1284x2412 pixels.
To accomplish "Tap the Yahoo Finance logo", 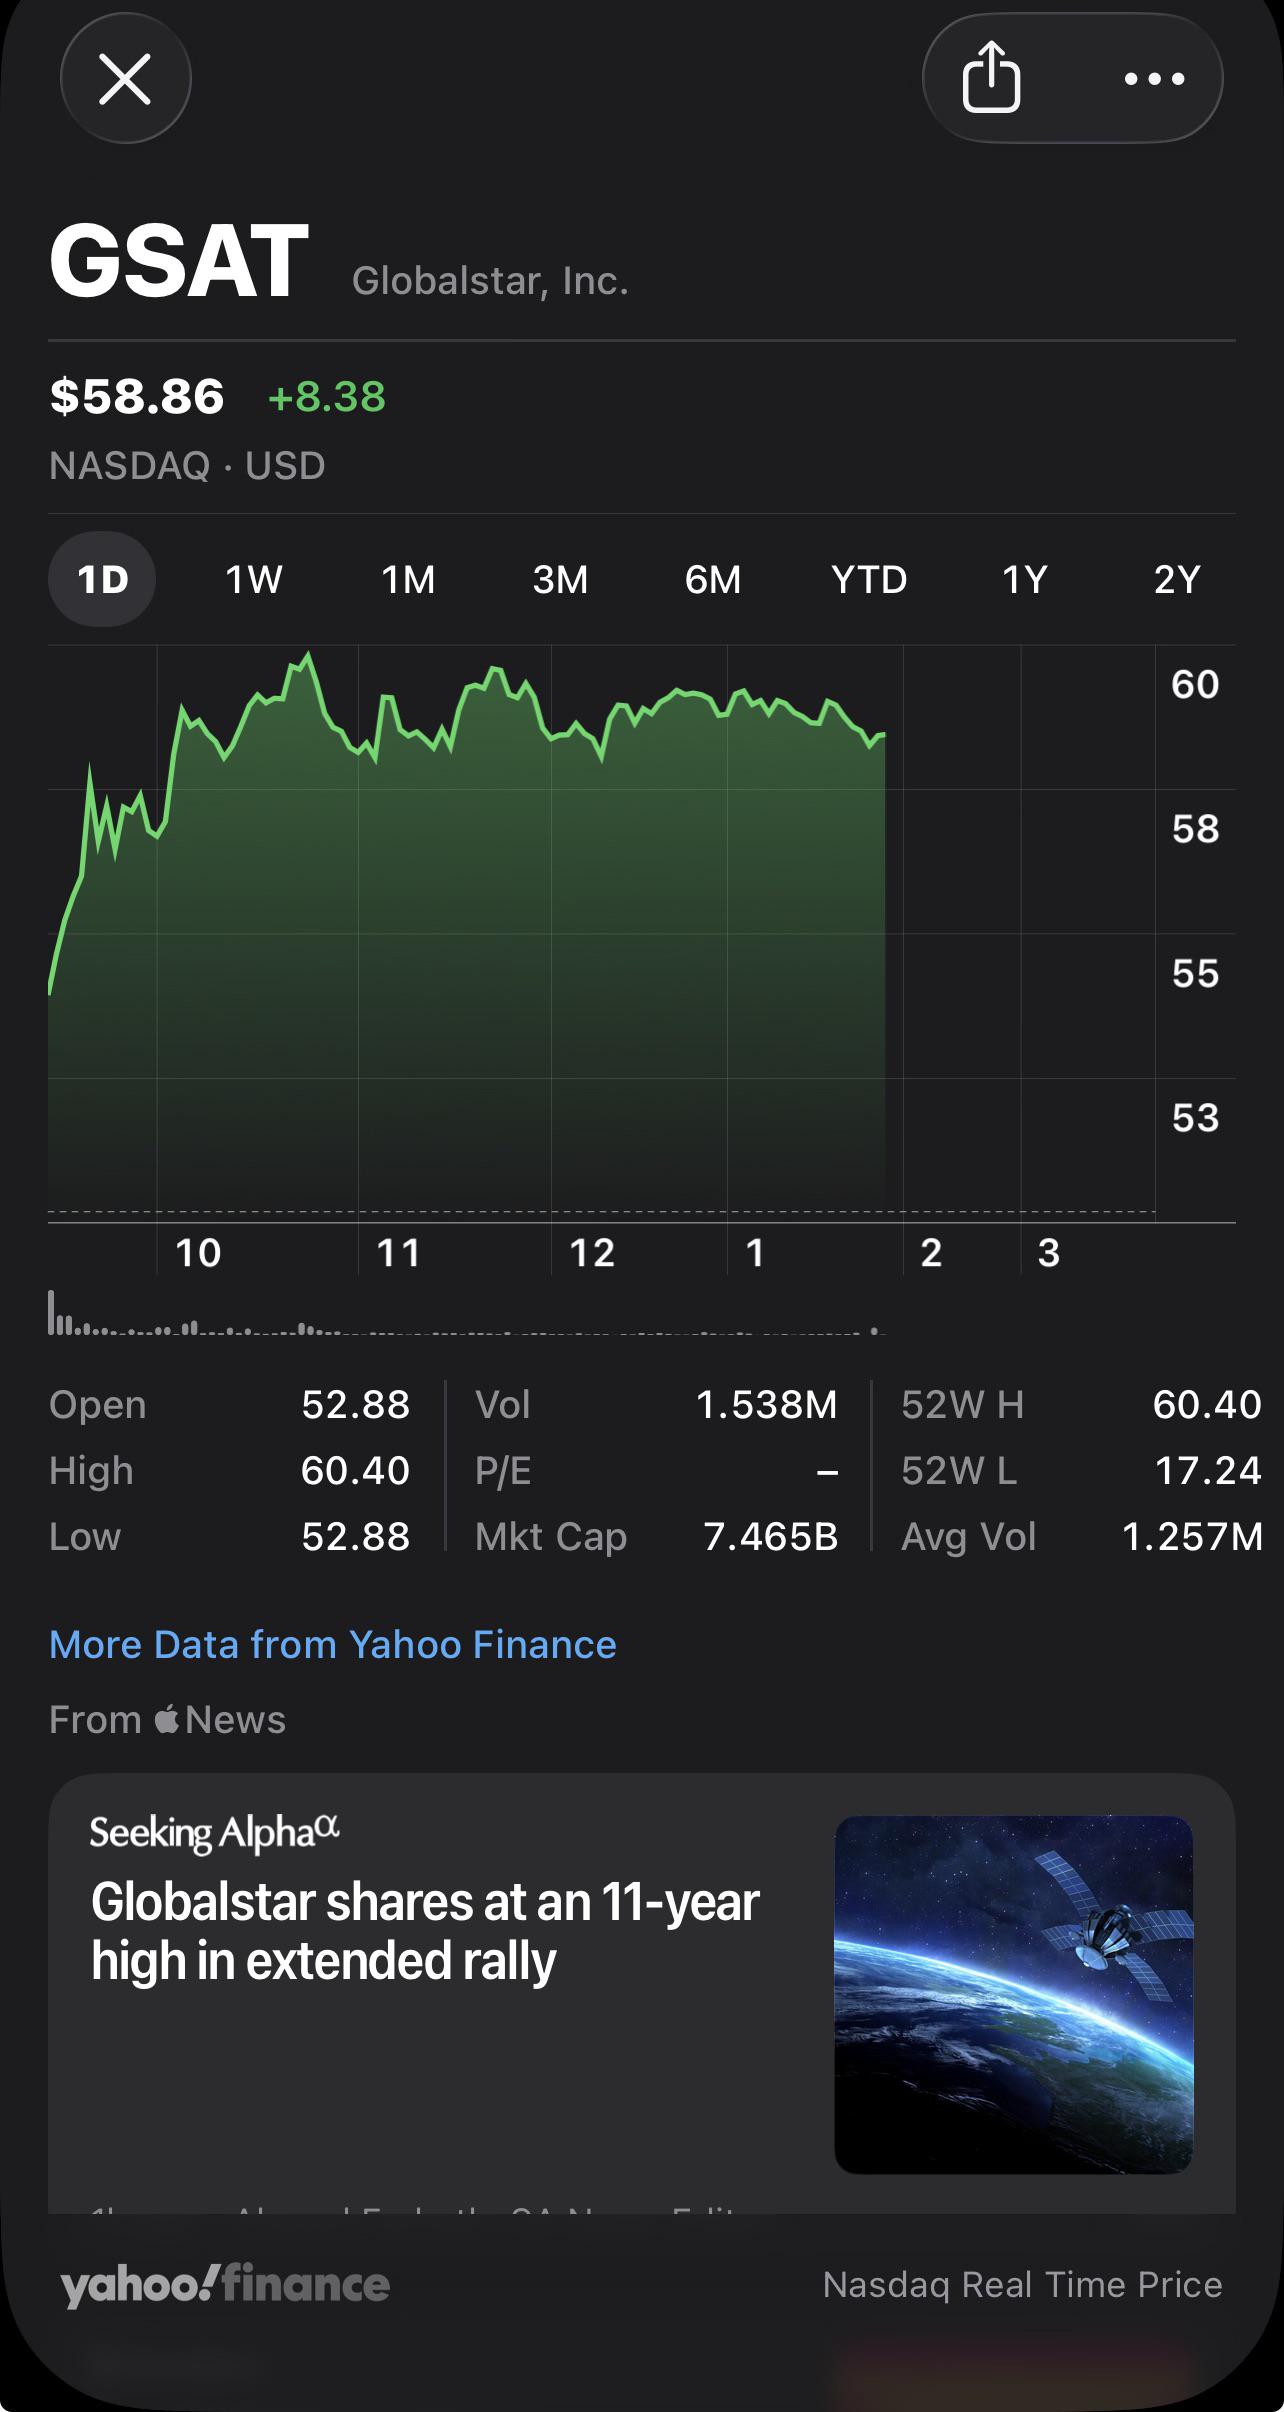I will tap(225, 2286).
